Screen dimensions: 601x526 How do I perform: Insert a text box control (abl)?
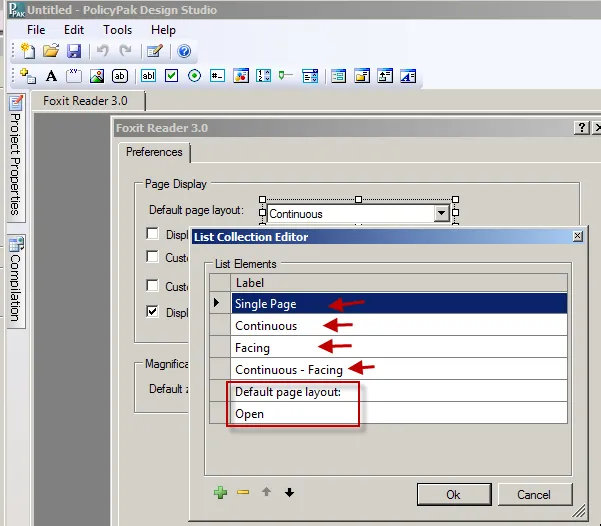148,76
